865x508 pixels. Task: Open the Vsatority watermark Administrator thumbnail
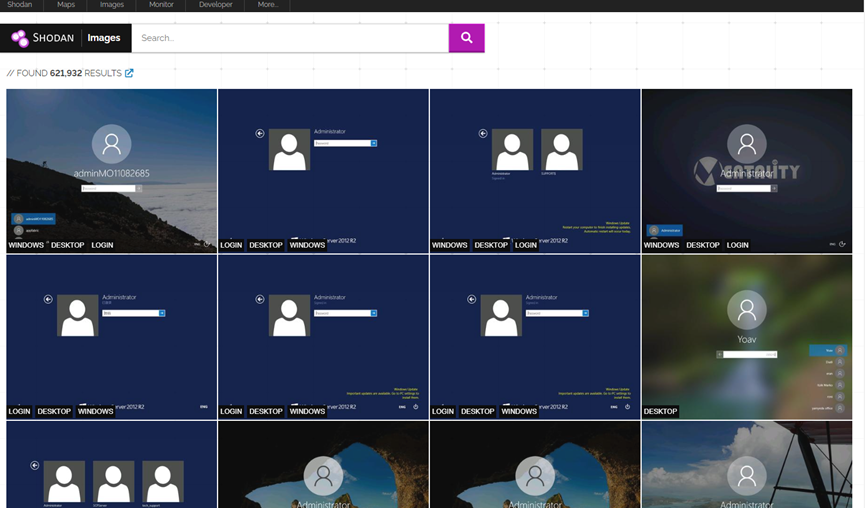(x=747, y=171)
